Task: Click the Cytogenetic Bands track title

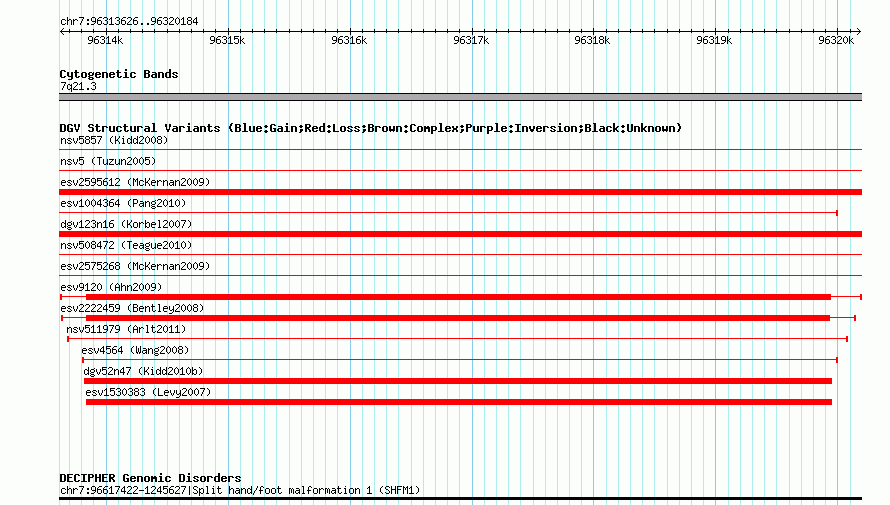Action: (x=119, y=74)
